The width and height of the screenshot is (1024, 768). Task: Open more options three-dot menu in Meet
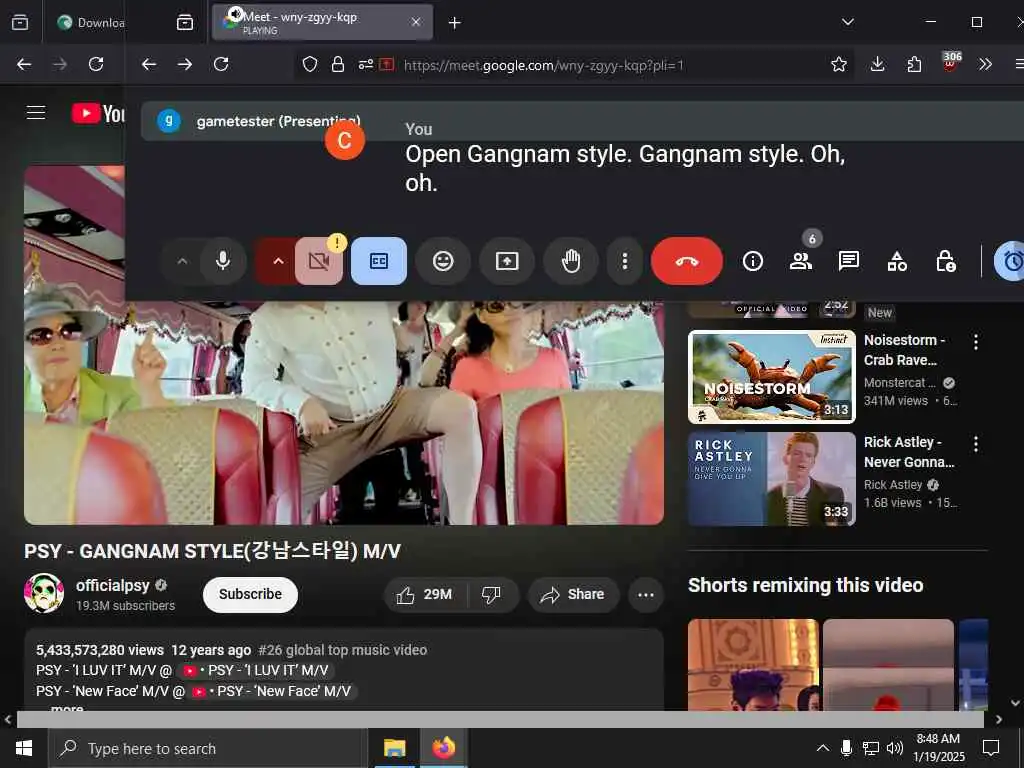(625, 261)
